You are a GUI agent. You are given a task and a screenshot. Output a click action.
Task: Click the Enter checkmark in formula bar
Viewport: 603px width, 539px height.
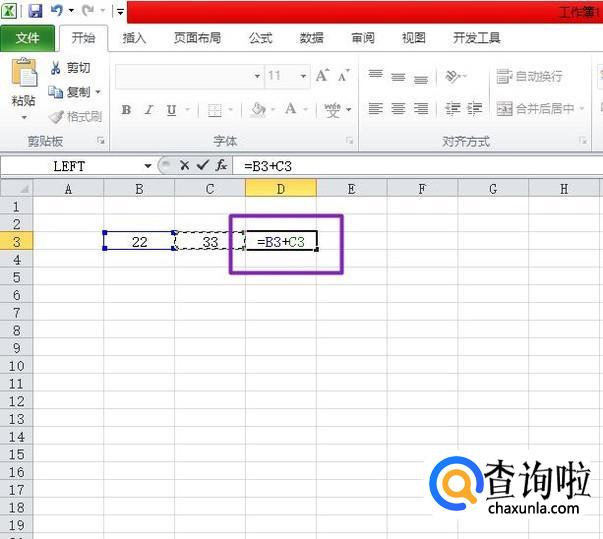(x=203, y=166)
